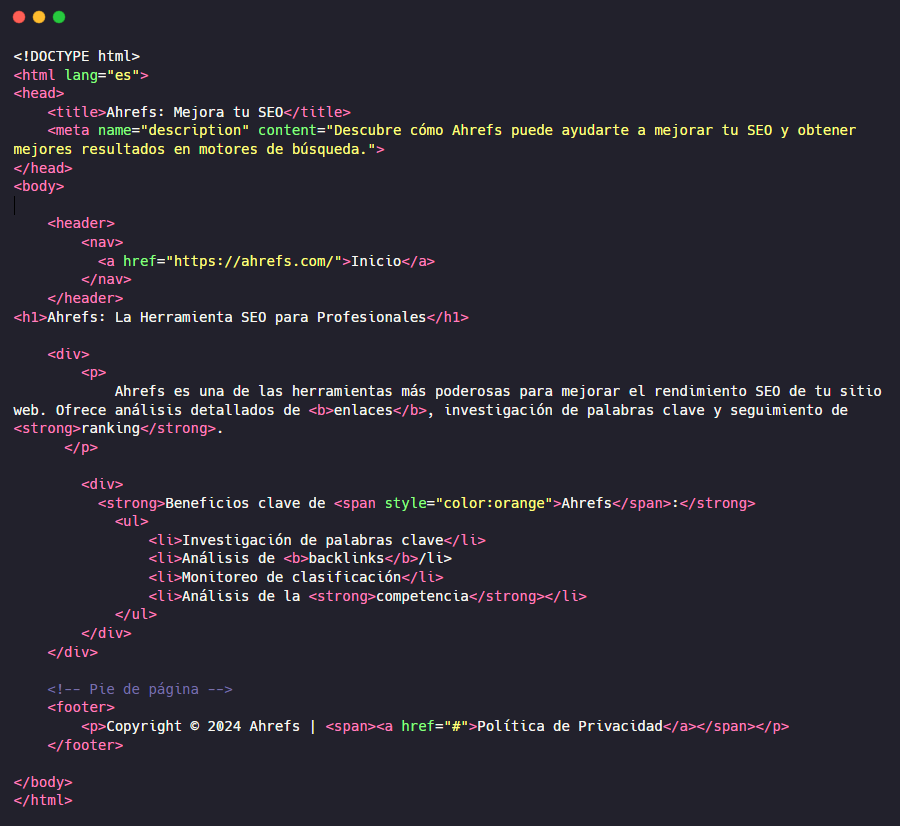This screenshot has height=826, width=900.
Task: Click the DOCTYPE html declaration line
Action: coord(76,56)
